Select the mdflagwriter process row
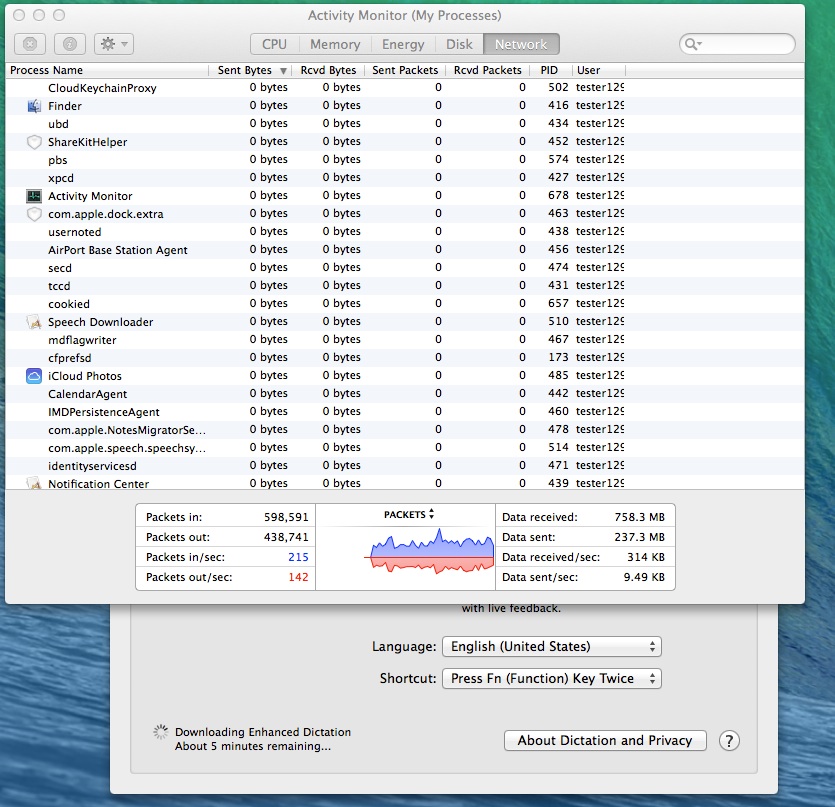Screen dimensions: 835x807 coord(405,340)
